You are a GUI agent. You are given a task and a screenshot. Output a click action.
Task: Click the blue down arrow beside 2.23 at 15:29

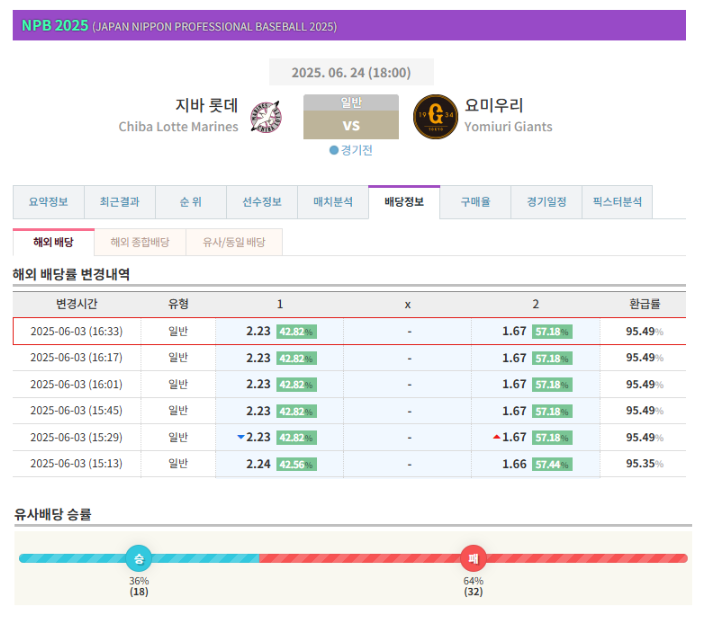(x=241, y=437)
